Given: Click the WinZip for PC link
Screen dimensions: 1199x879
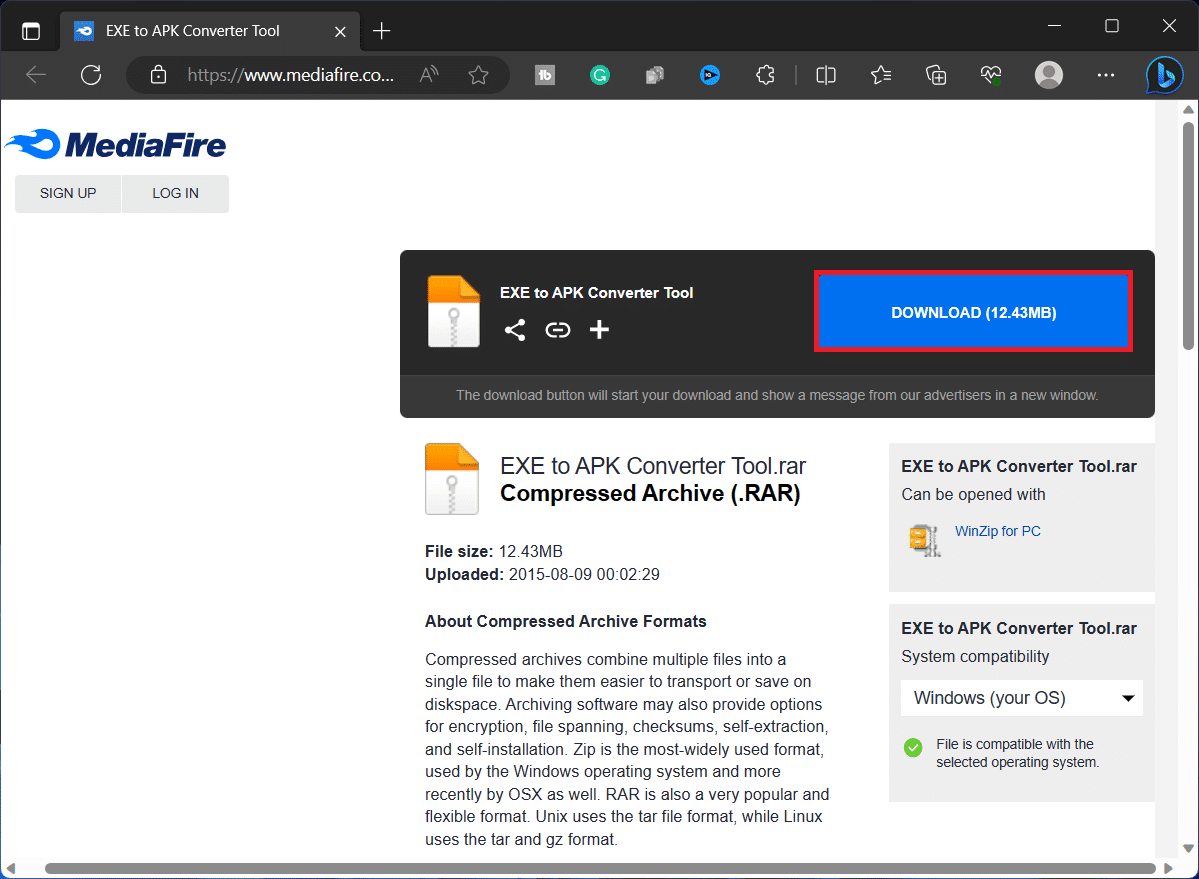Looking at the screenshot, I should (997, 531).
